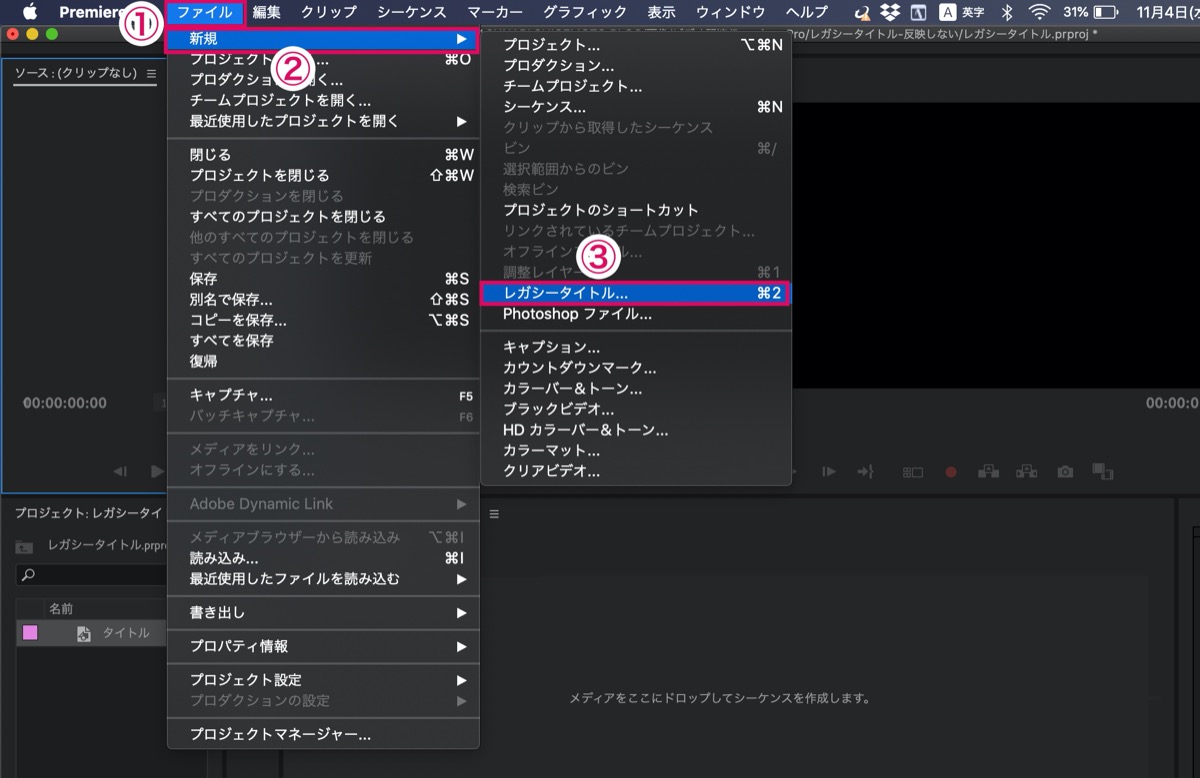The height and width of the screenshot is (778, 1200).
Task: Click the pink label swatch beside タイトル
Action: 30,632
